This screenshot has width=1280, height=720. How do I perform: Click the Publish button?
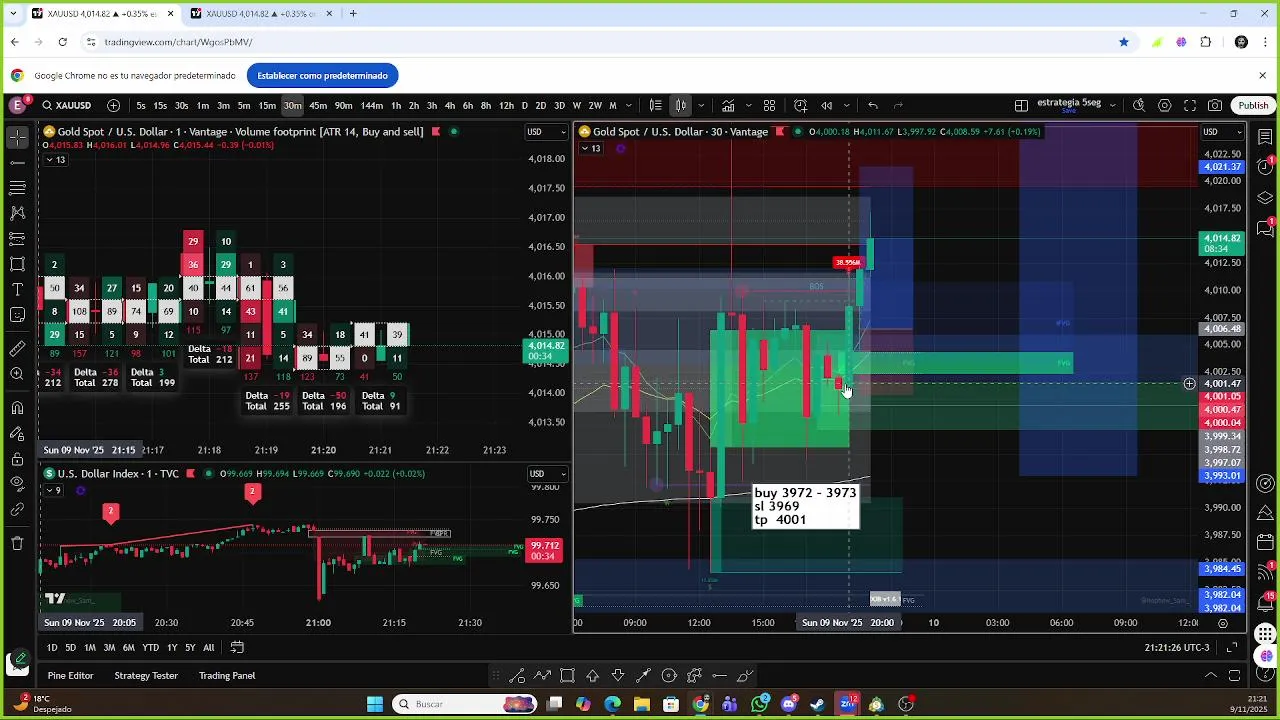[x=1253, y=105]
